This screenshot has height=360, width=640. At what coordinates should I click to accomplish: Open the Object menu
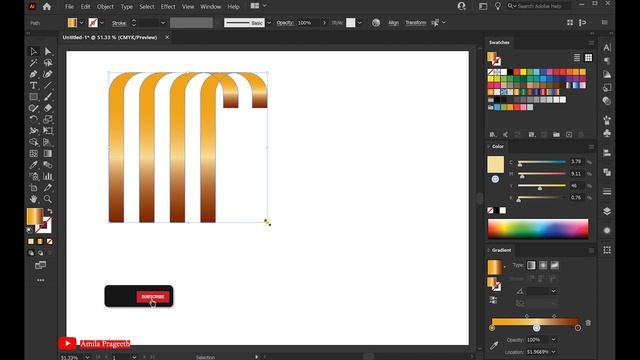tap(105, 7)
